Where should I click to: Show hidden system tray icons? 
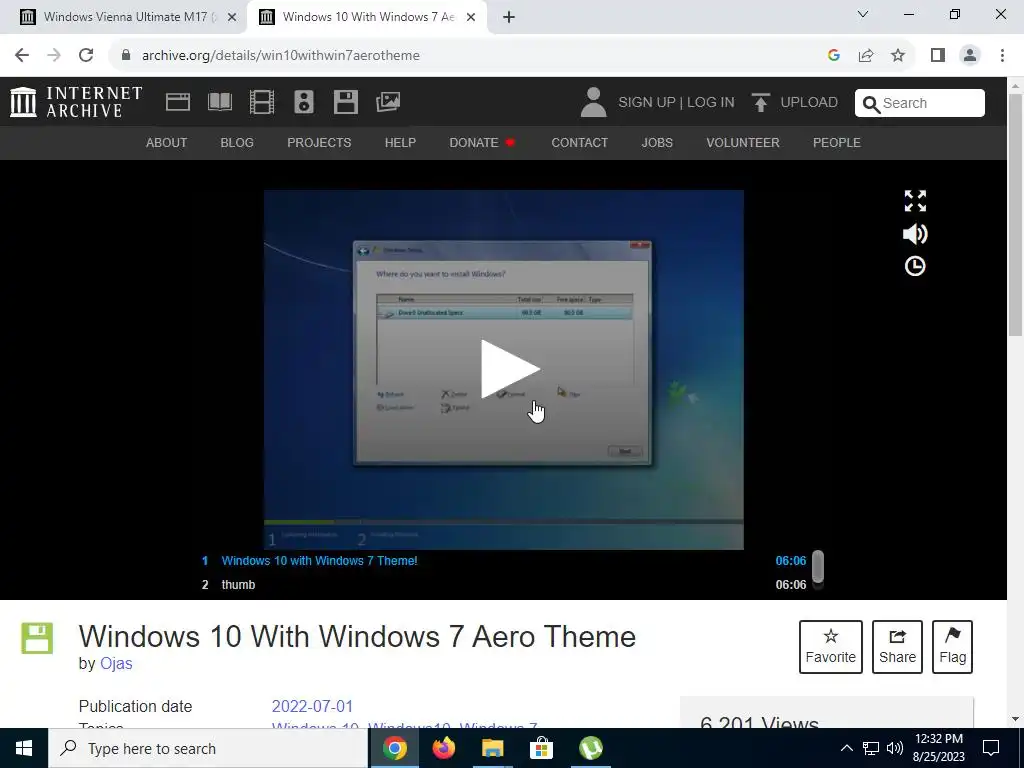tap(846, 748)
